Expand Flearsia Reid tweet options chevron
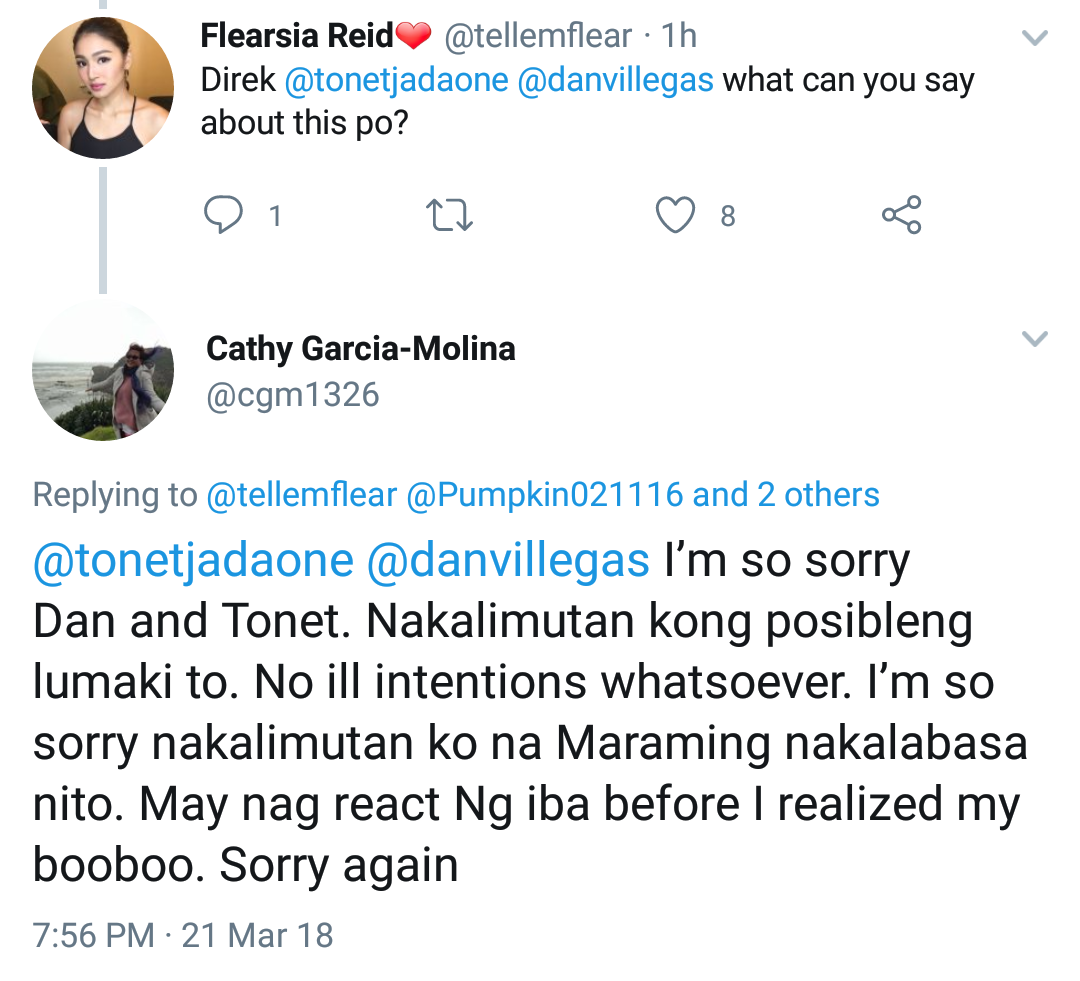 point(1034,39)
